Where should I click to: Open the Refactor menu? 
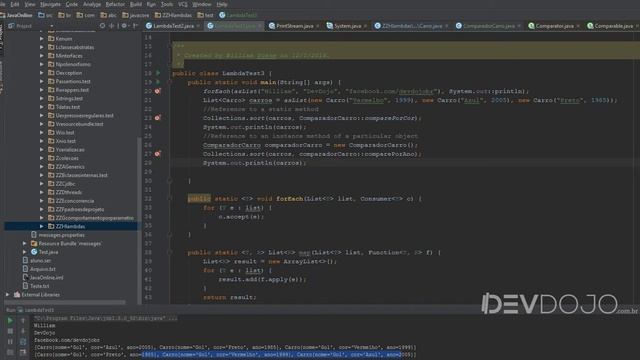pyautogui.click(x=115, y=4)
